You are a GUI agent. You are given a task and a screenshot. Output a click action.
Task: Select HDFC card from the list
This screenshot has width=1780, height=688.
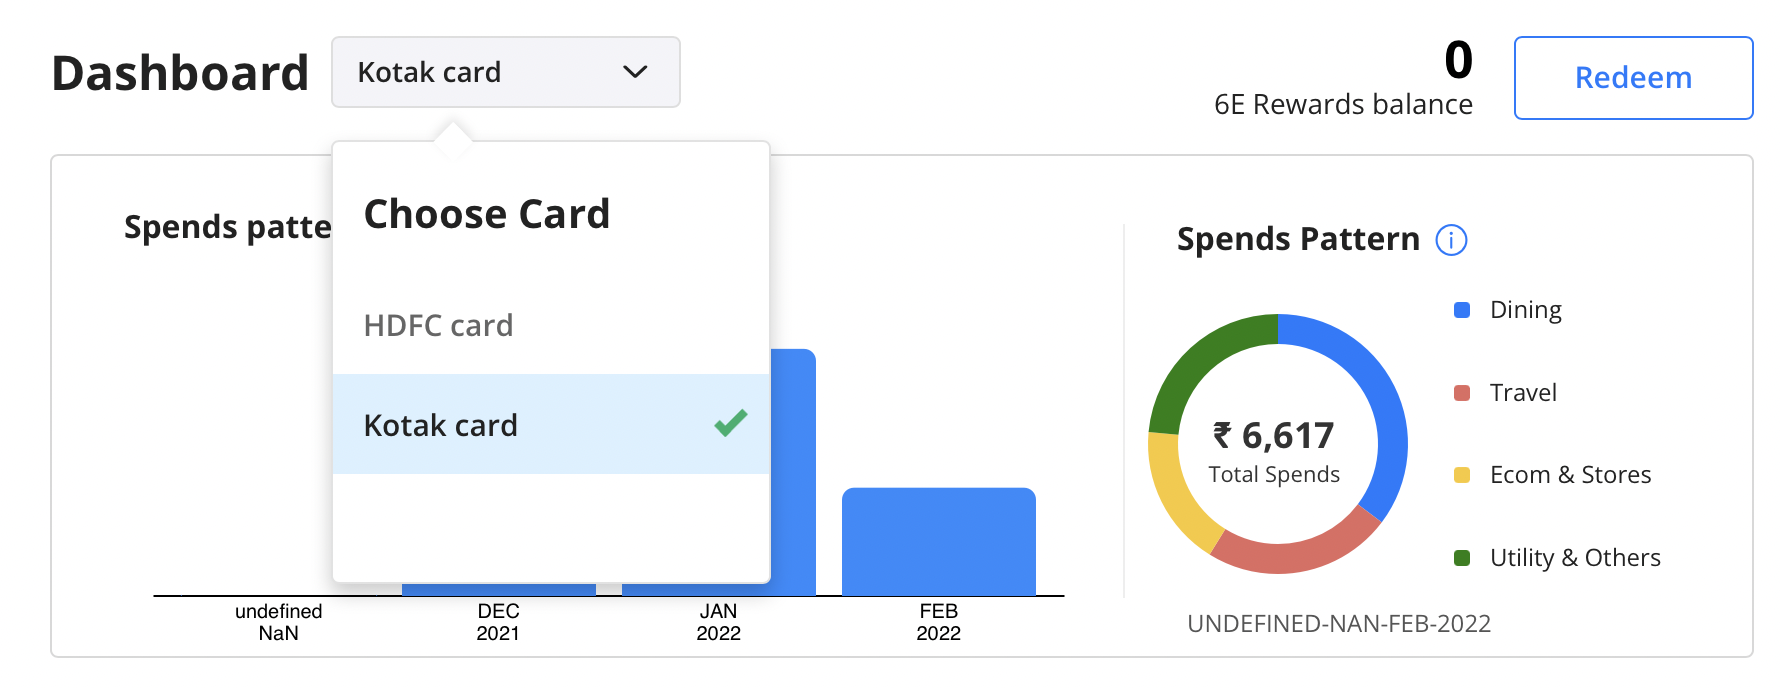coord(439,325)
